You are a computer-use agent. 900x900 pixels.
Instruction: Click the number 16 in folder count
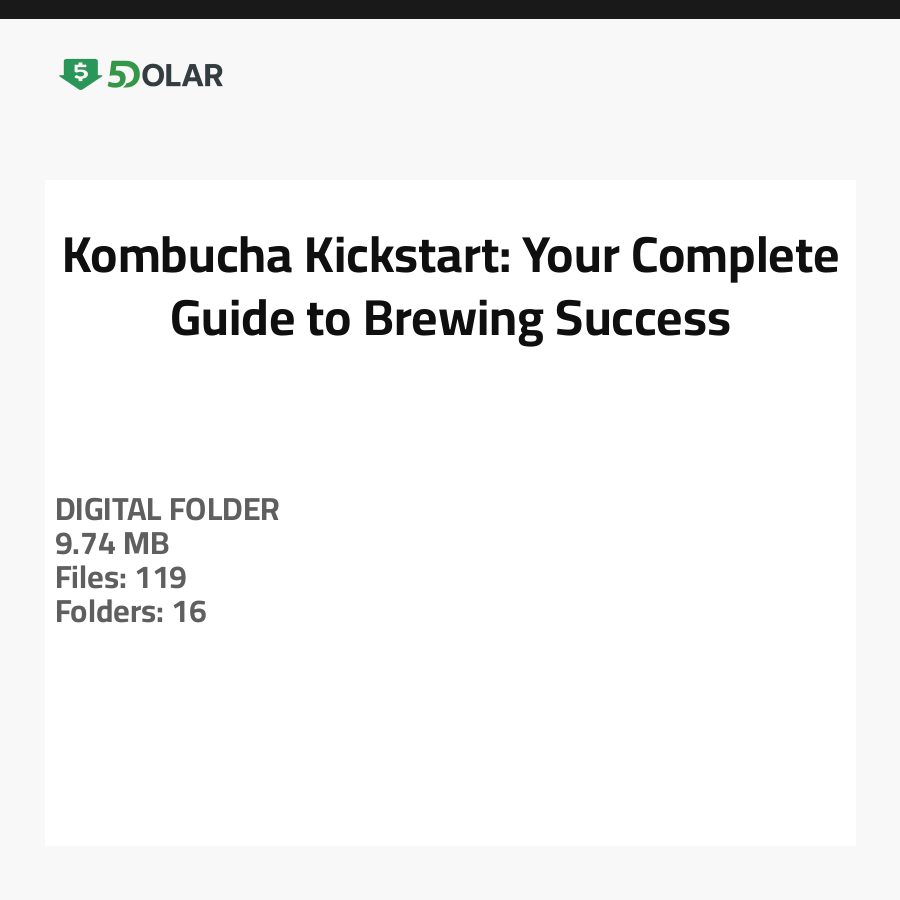pyautogui.click(x=189, y=612)
